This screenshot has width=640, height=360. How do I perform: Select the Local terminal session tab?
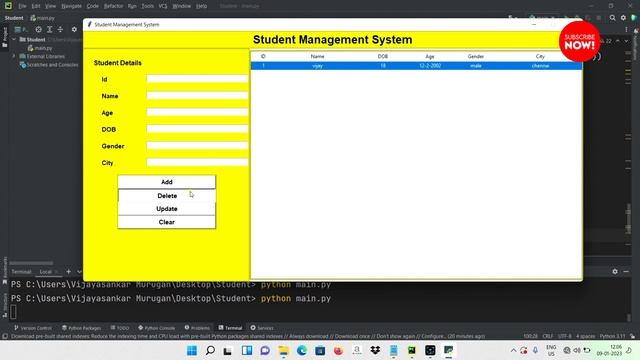[x=45, y=272]
